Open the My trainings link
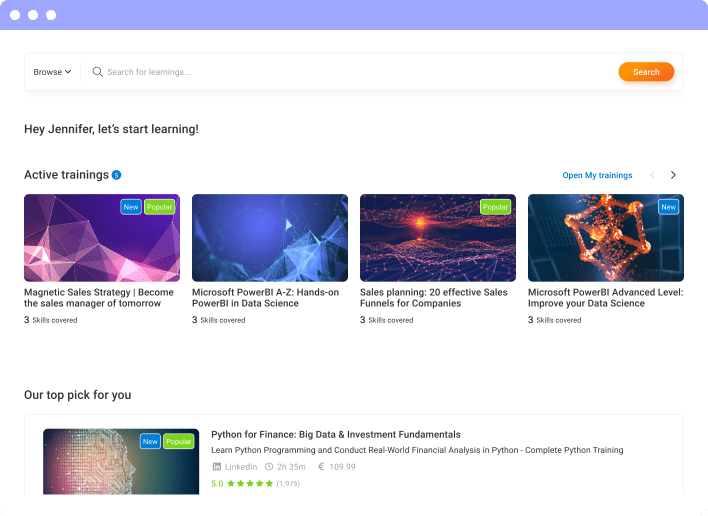708x516 pixels. pos(597,175)
